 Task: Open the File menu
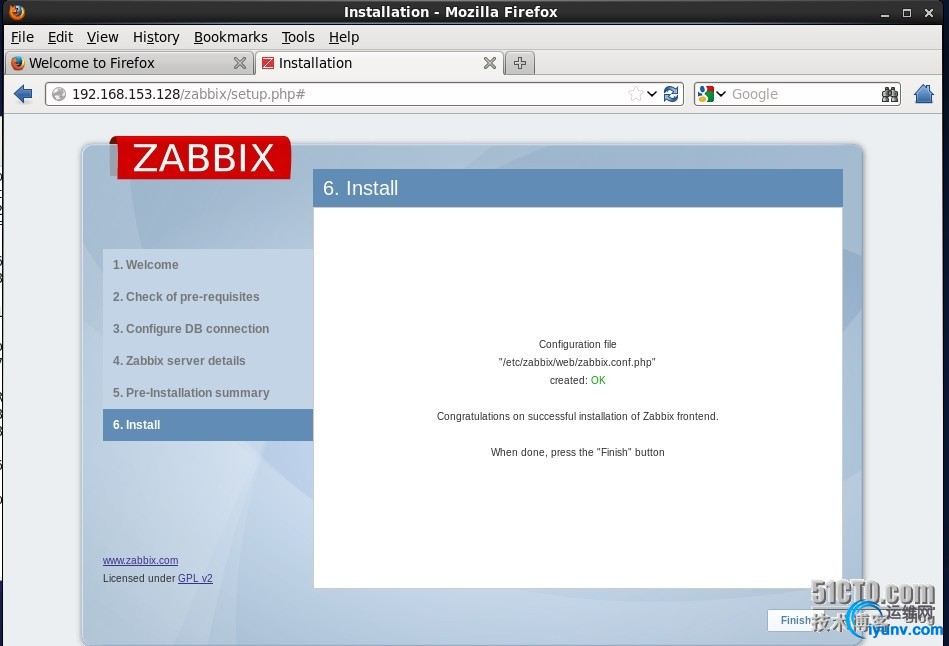[22, 37]
